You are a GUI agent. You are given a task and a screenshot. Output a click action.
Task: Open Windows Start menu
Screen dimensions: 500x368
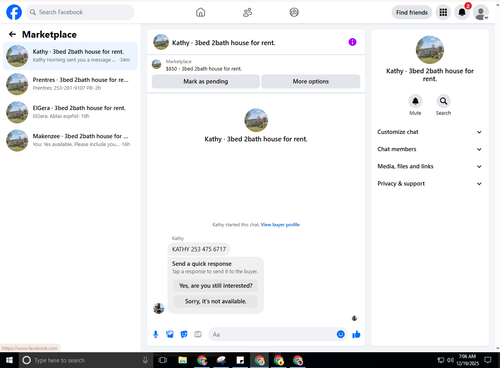coord(9,360)
